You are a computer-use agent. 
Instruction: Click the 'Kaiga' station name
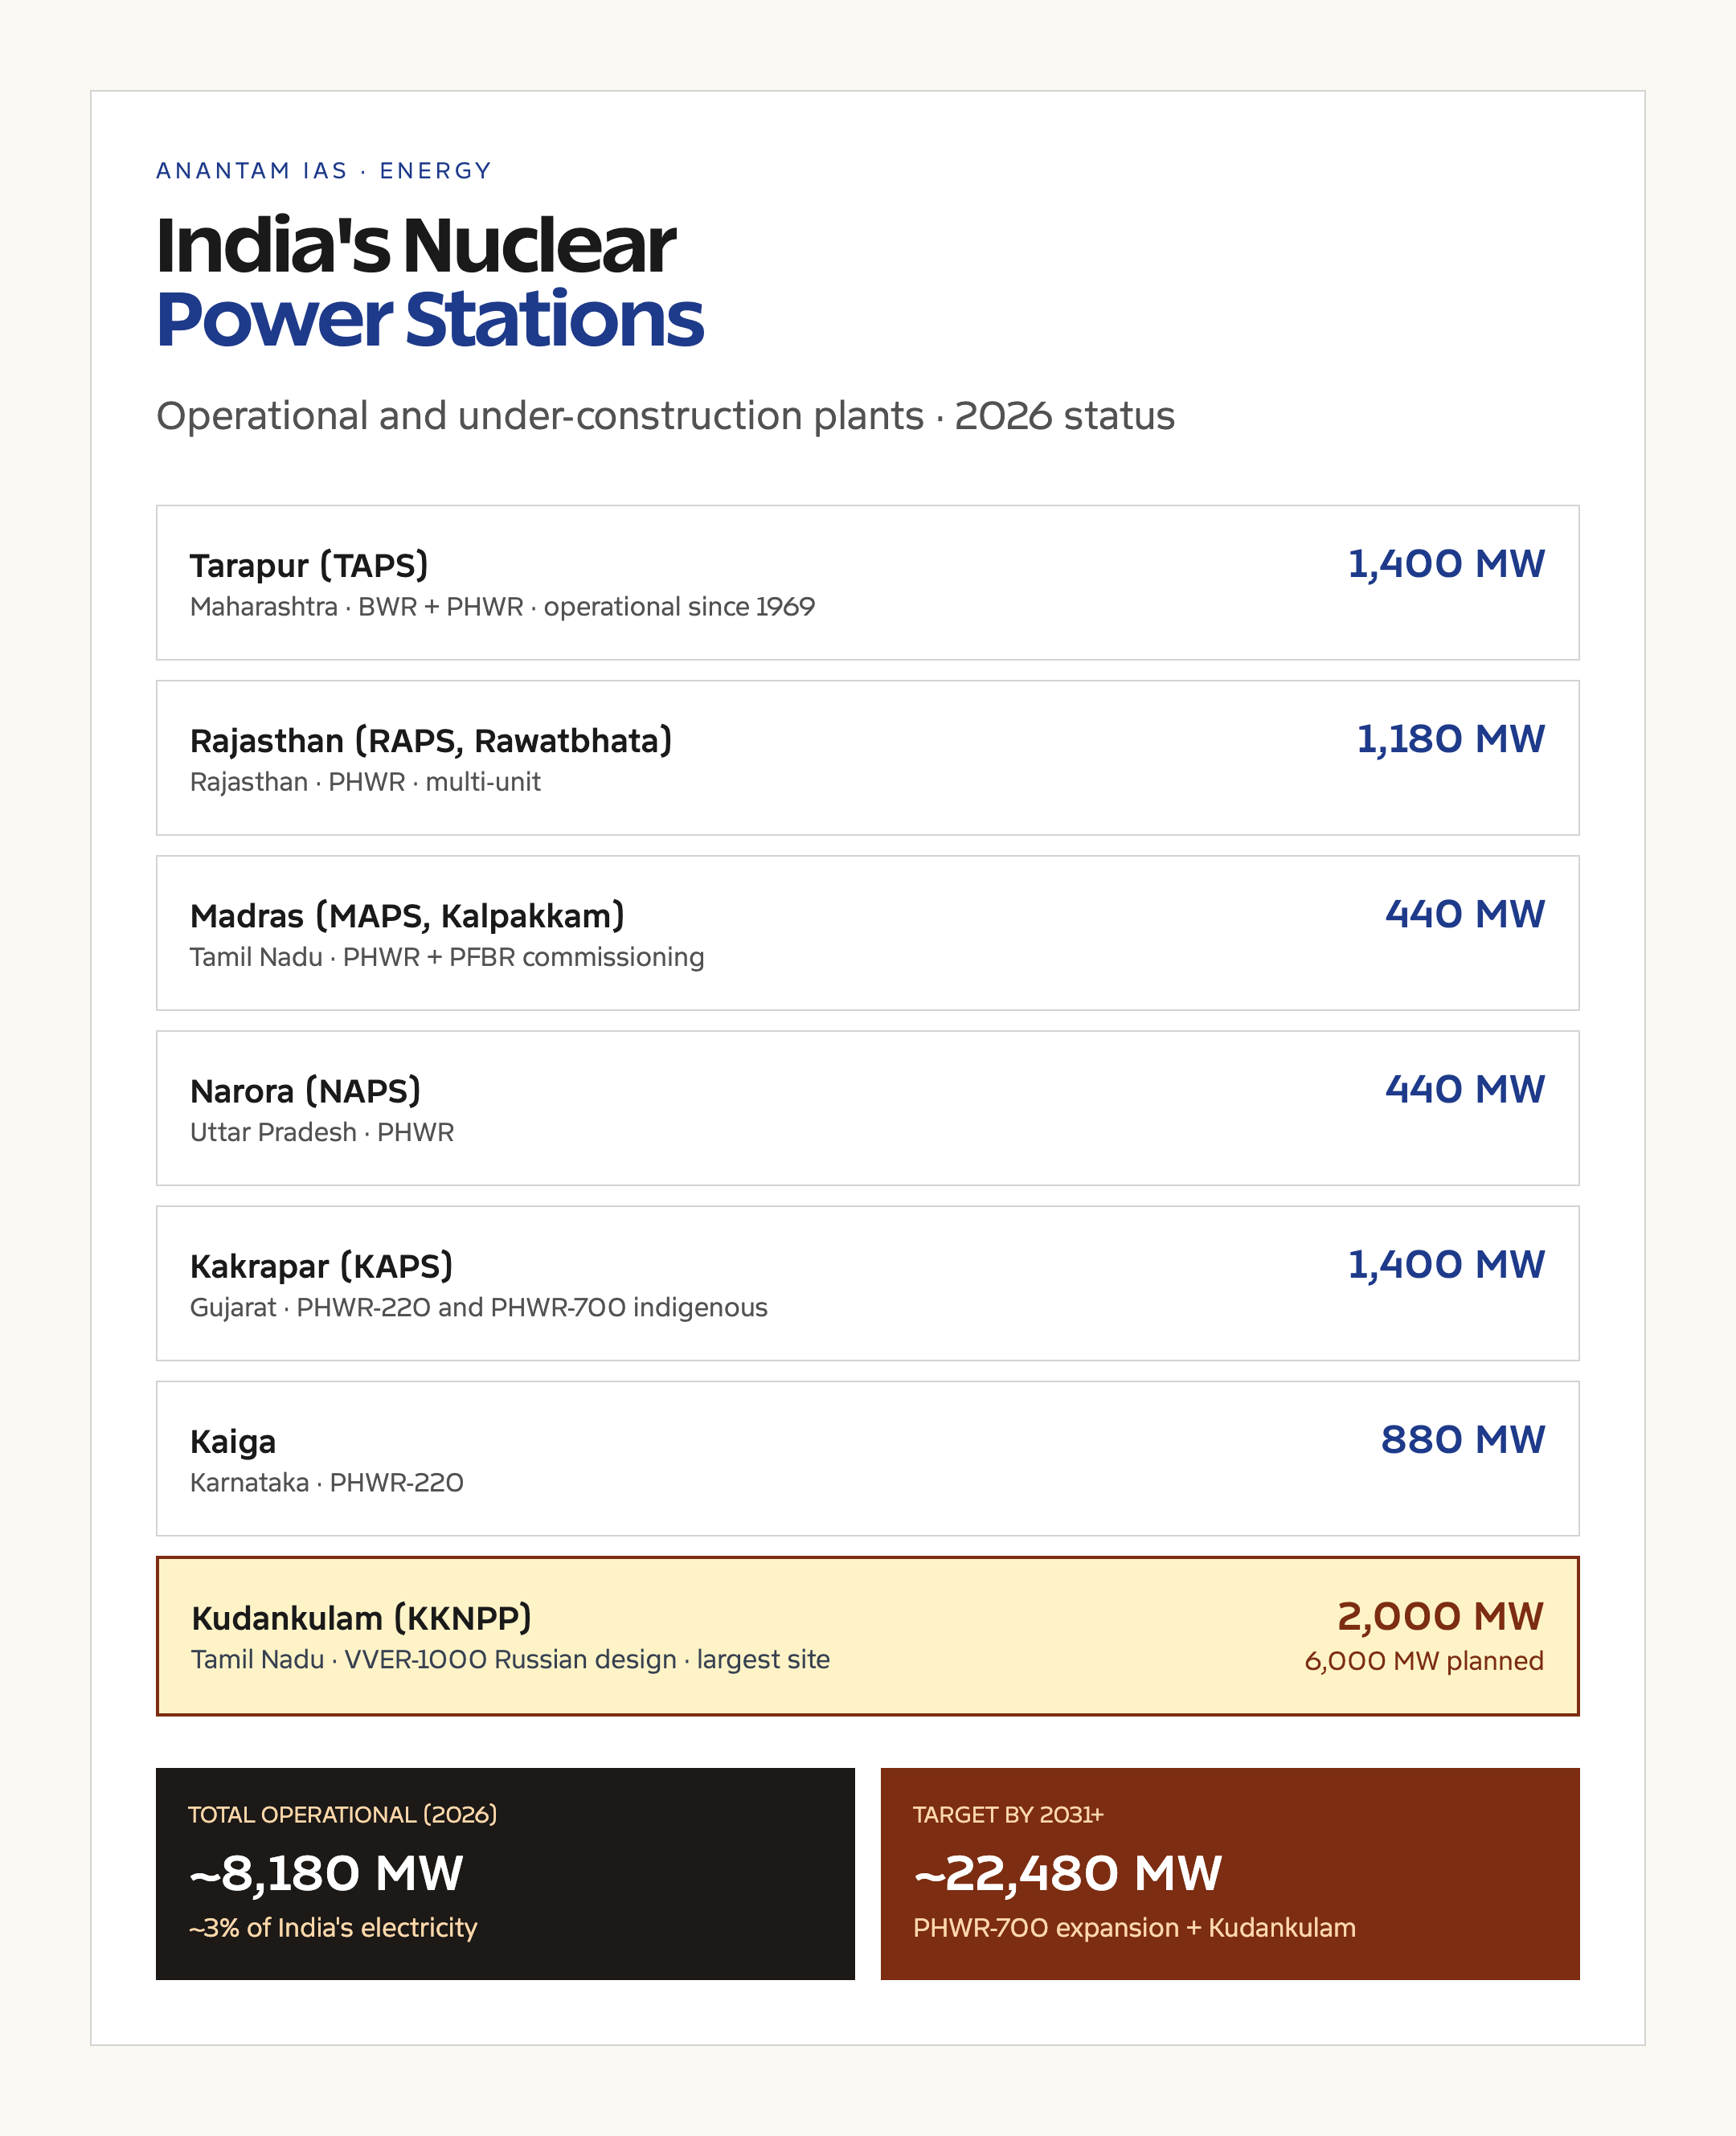pos(233,1442)
